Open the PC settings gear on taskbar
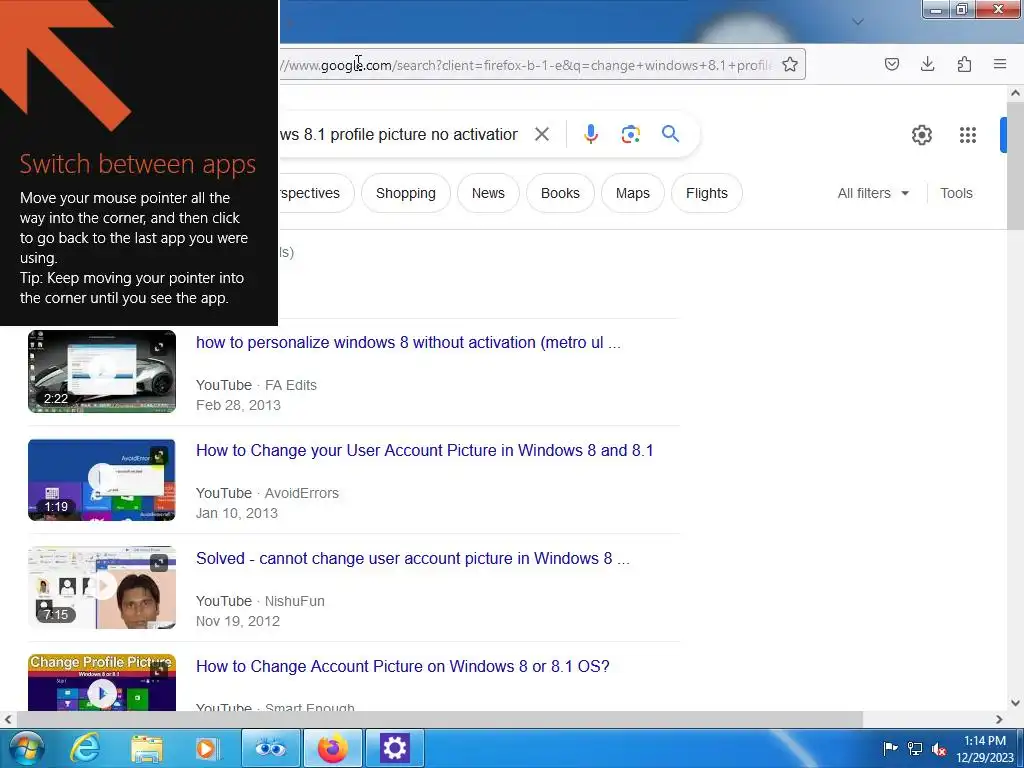Screen dimensions: 1024x768 394,748
